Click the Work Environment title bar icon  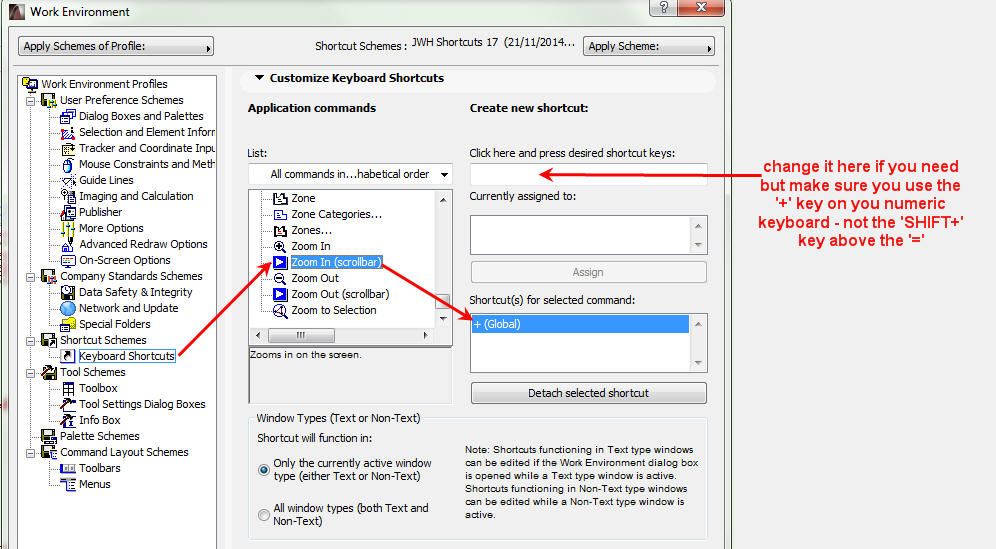tap(16, 11)
